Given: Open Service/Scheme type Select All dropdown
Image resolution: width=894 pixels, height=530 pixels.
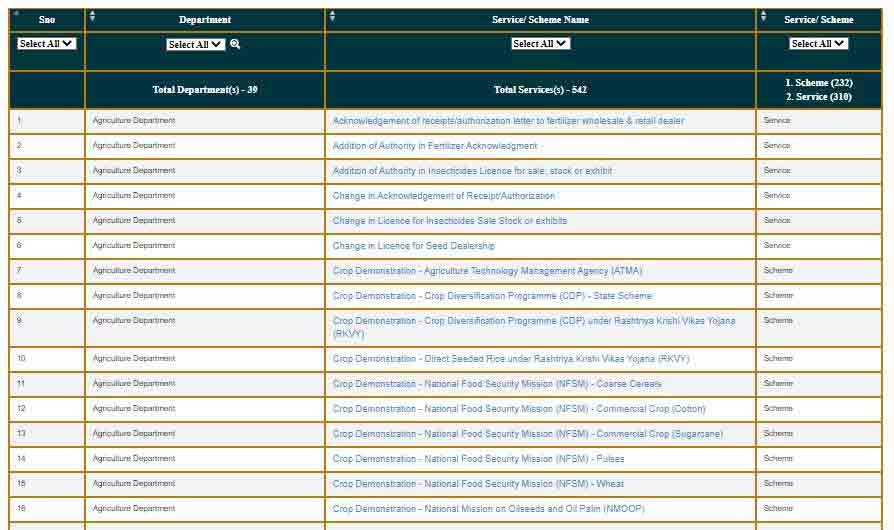Looking at the screenshot, I should [818, 44].
